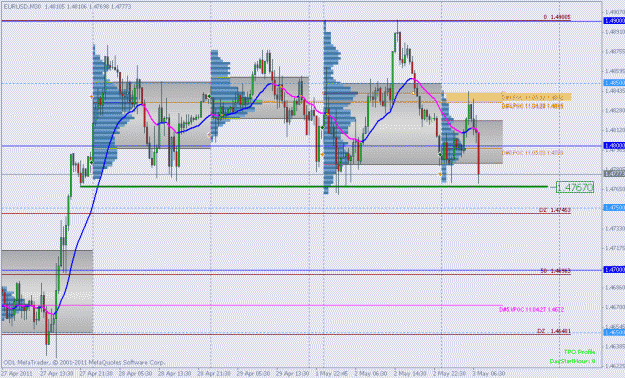Click the green TPO Profile label
This screenshot has height=378, width=625.
580,352
